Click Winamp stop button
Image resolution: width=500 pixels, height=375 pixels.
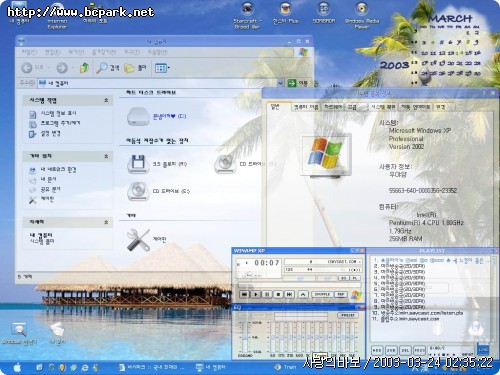pyautogui.click(x=278, y=294)
